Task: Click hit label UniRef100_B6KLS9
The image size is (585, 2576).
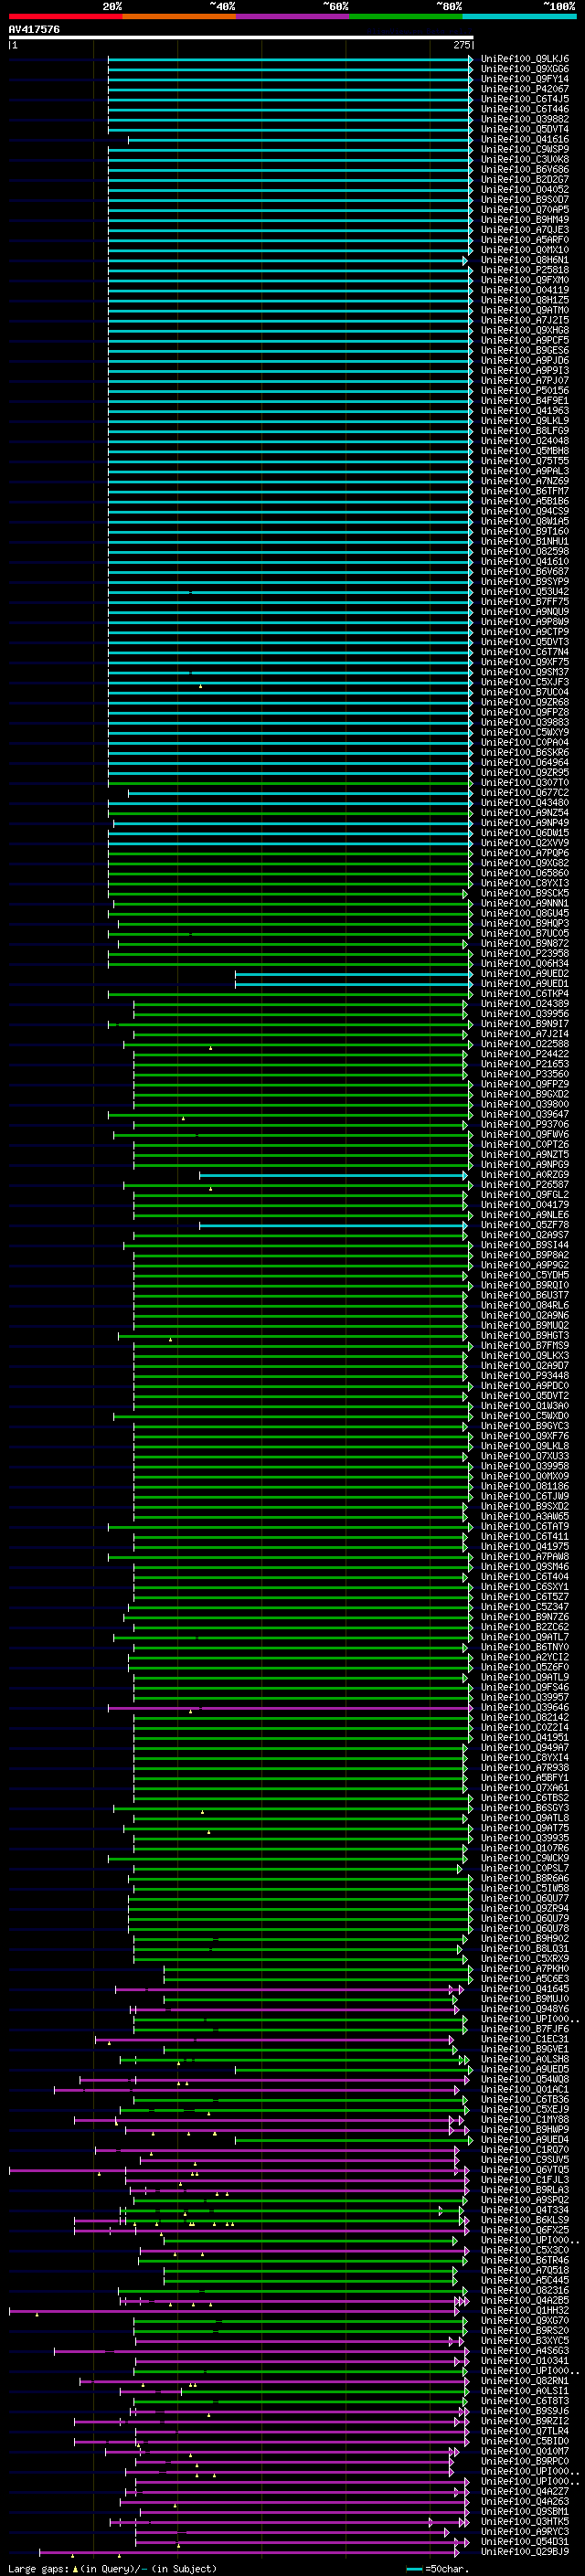Action: tap(525, 2219)
